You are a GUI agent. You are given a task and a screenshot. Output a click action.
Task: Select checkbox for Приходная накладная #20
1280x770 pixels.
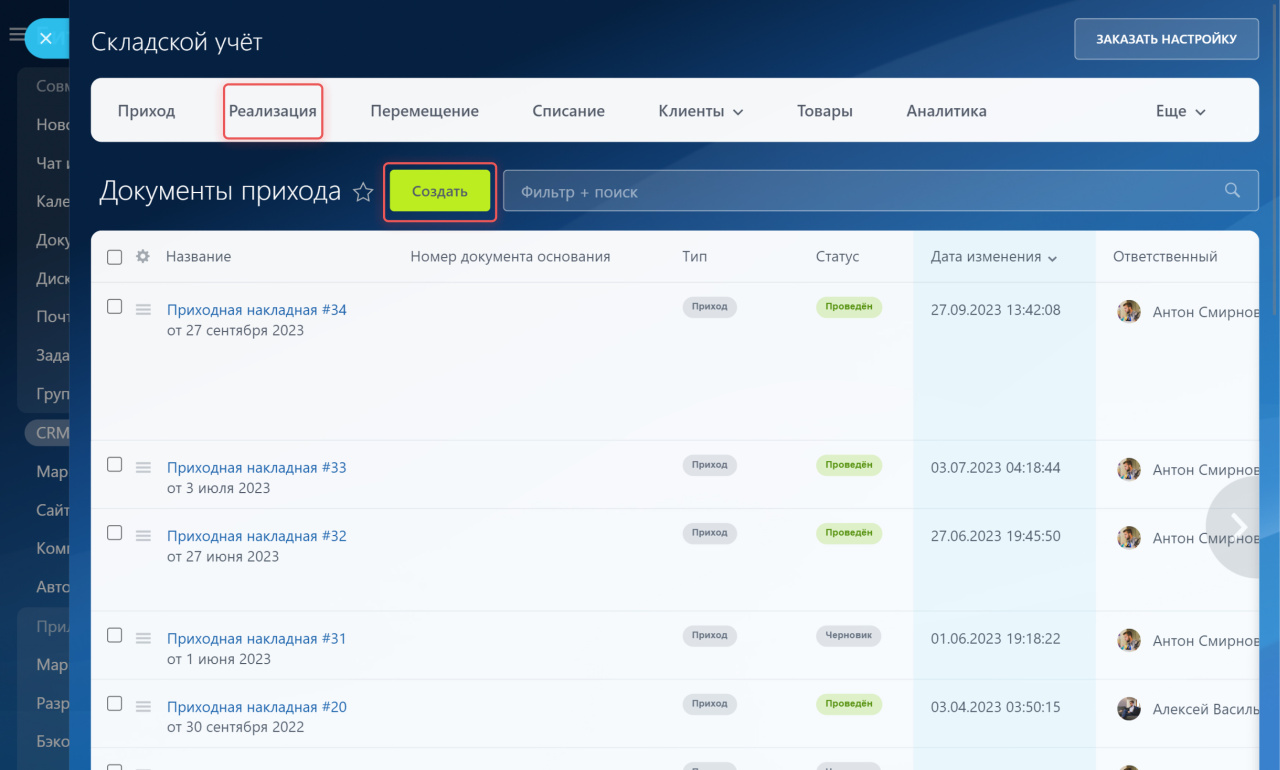(x=114, y=704)
